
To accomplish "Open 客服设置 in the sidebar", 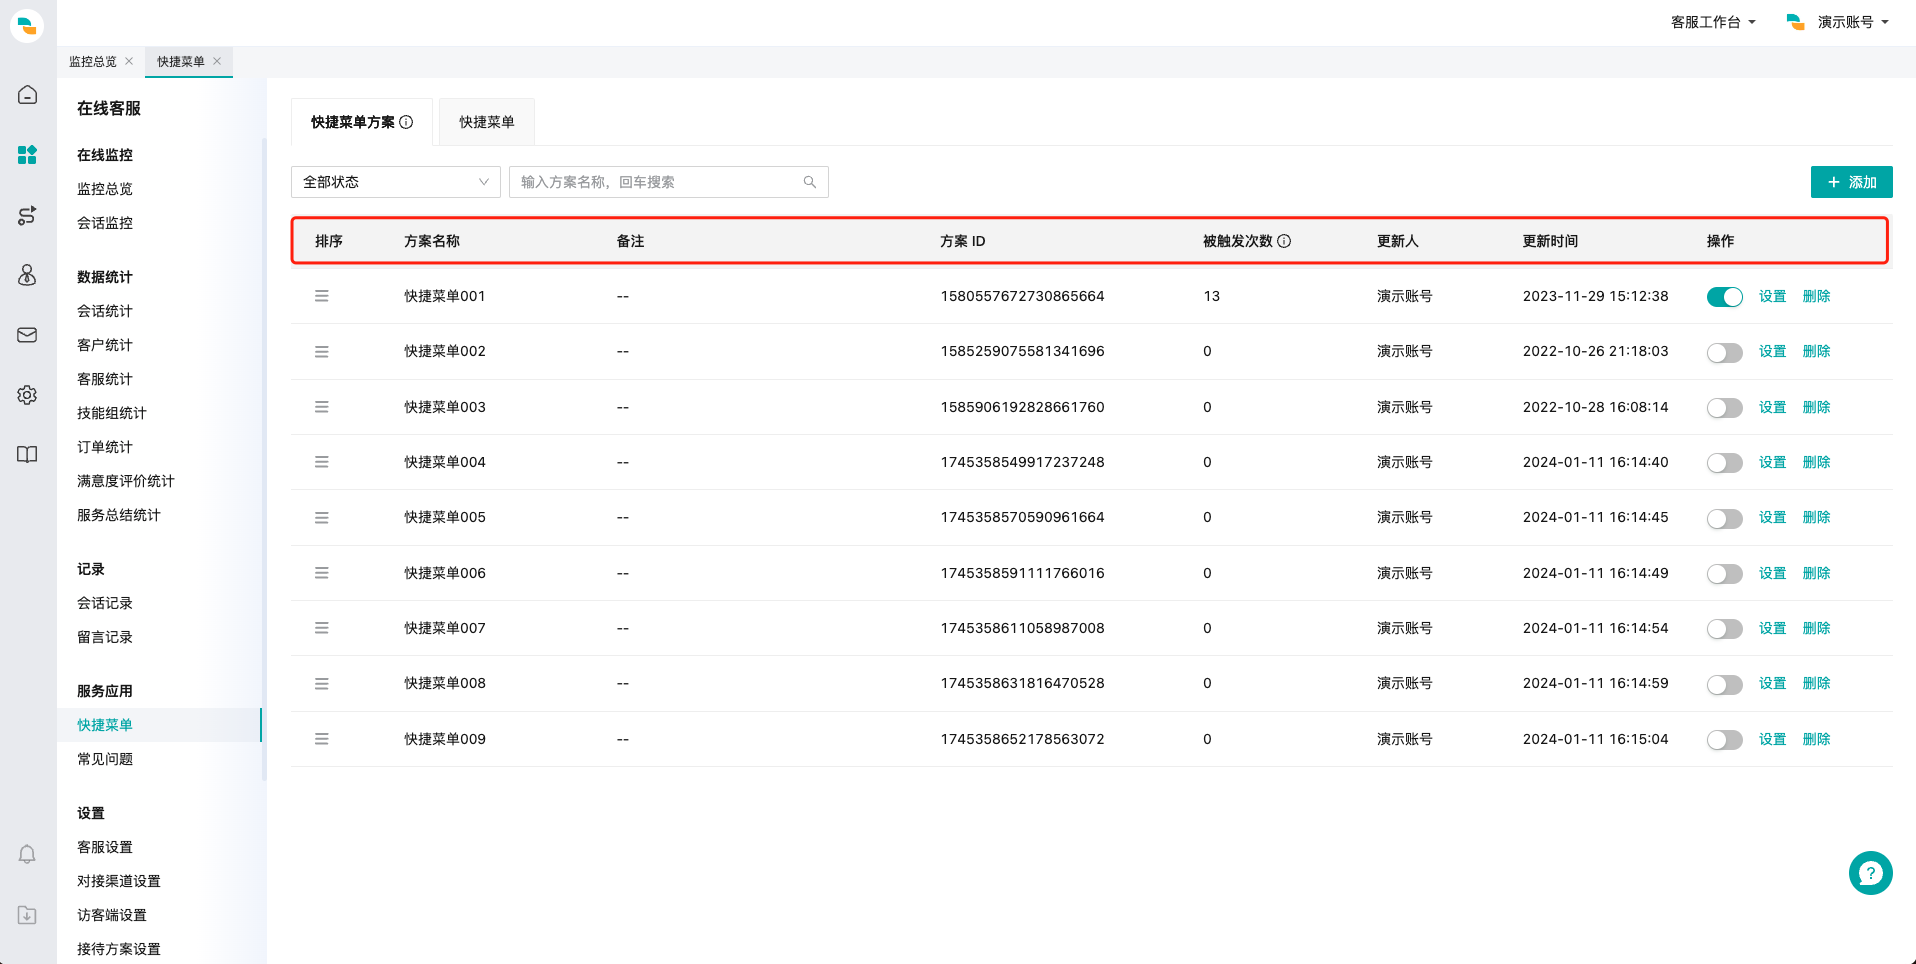I will pos(105,847).
